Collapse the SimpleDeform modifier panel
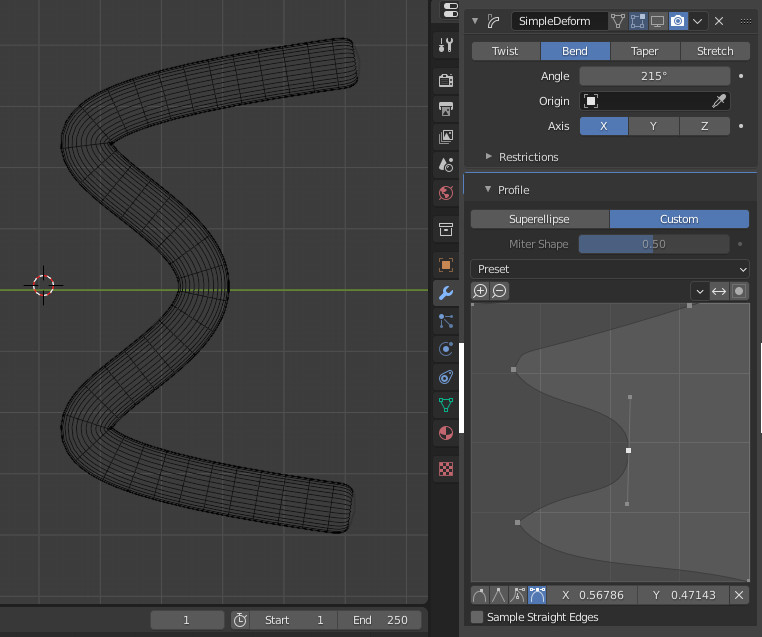The image size is (762, 637). pyautogui.click(x=475, y=21)
